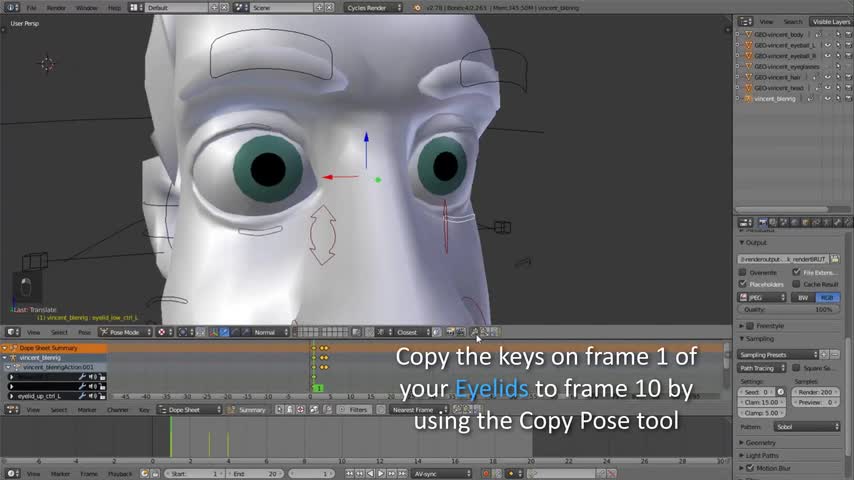Click the Render samples 200 field
Screen dimensions: 854x480
coord(815,392)
